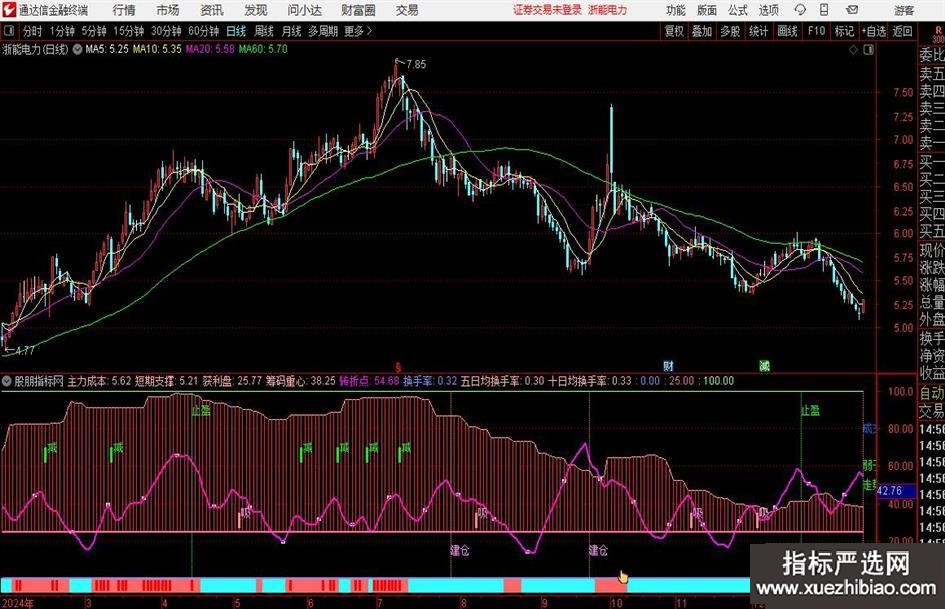
Task: Open the 发现 menu
Action: pos(256,10)
